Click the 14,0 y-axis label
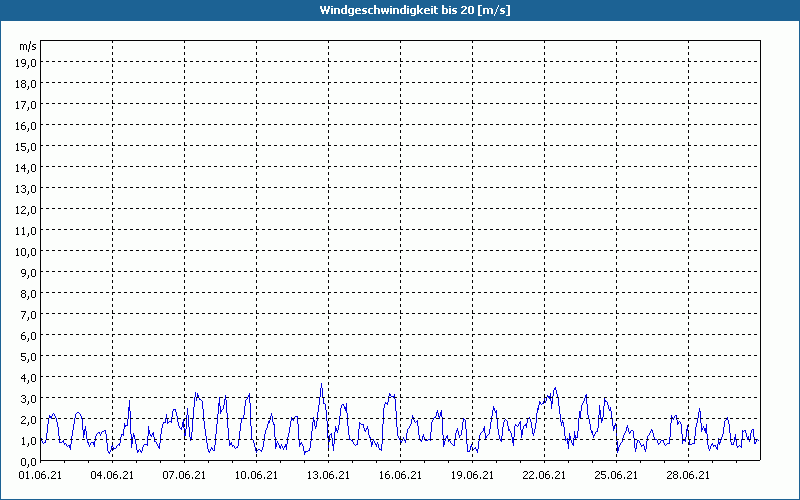The width and height of the screenshot is (800, 500). coord(28,168)
